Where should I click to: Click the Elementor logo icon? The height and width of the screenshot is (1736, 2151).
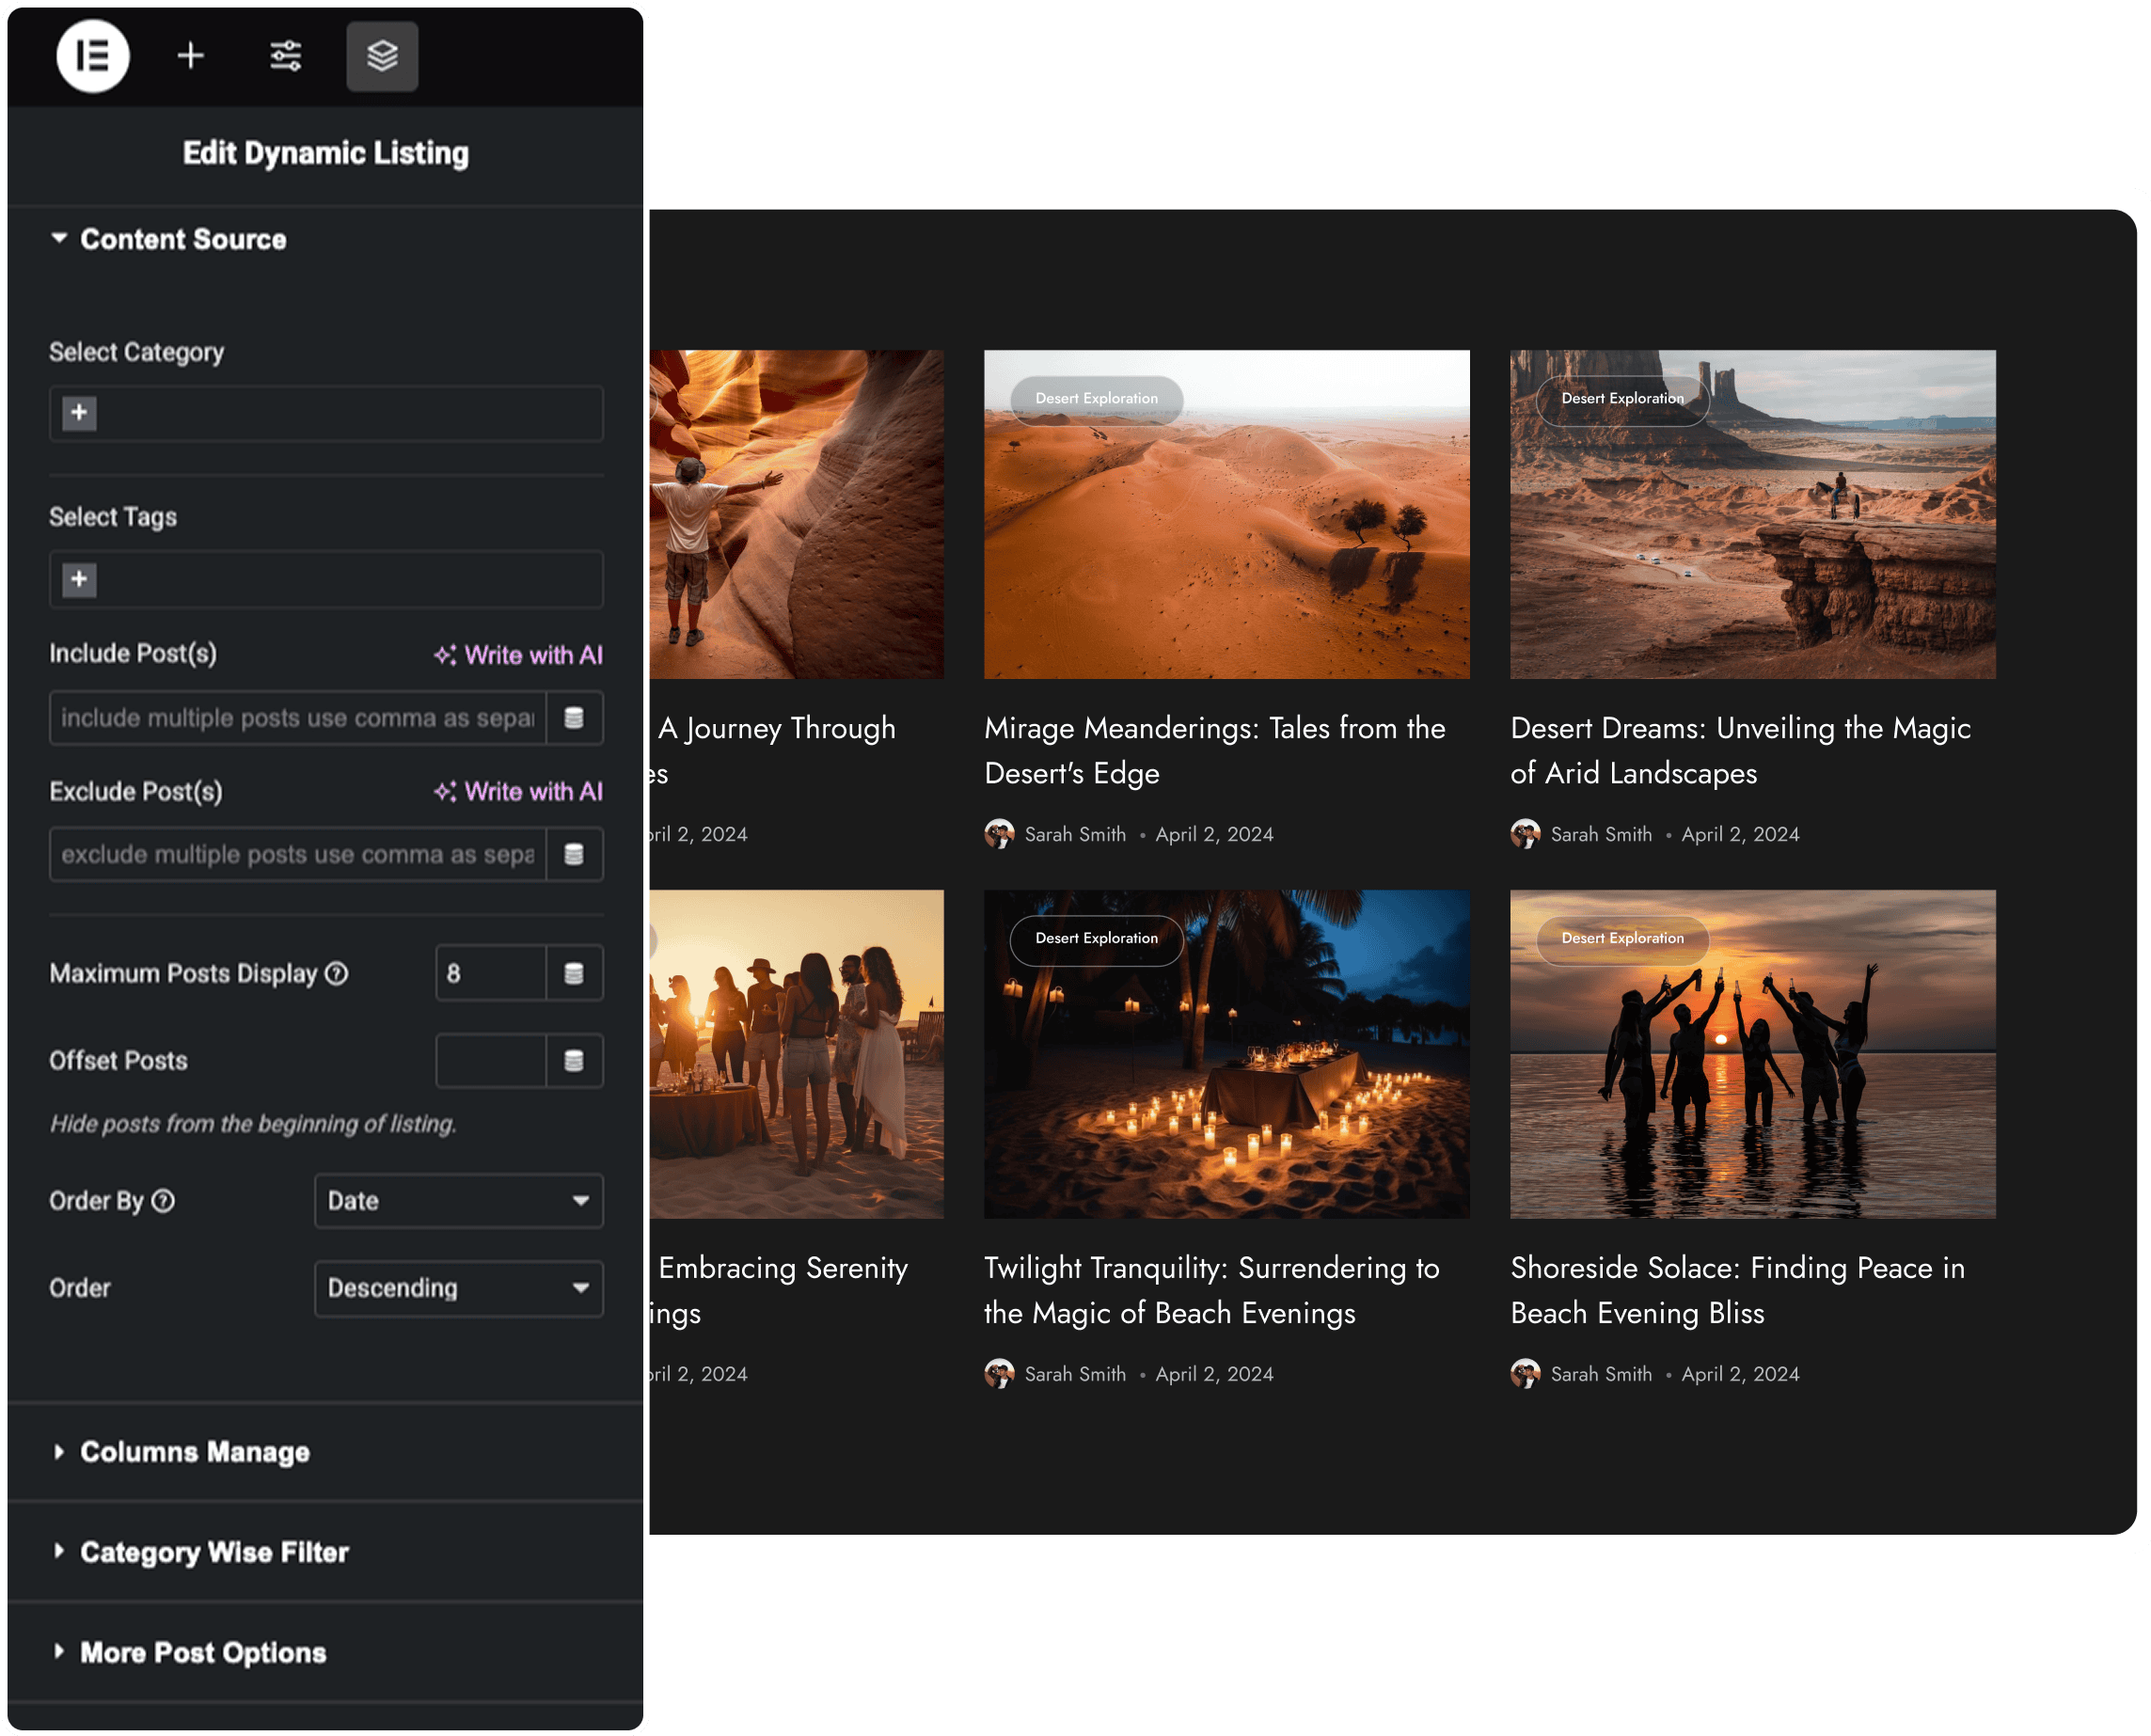tap(93, 56)
